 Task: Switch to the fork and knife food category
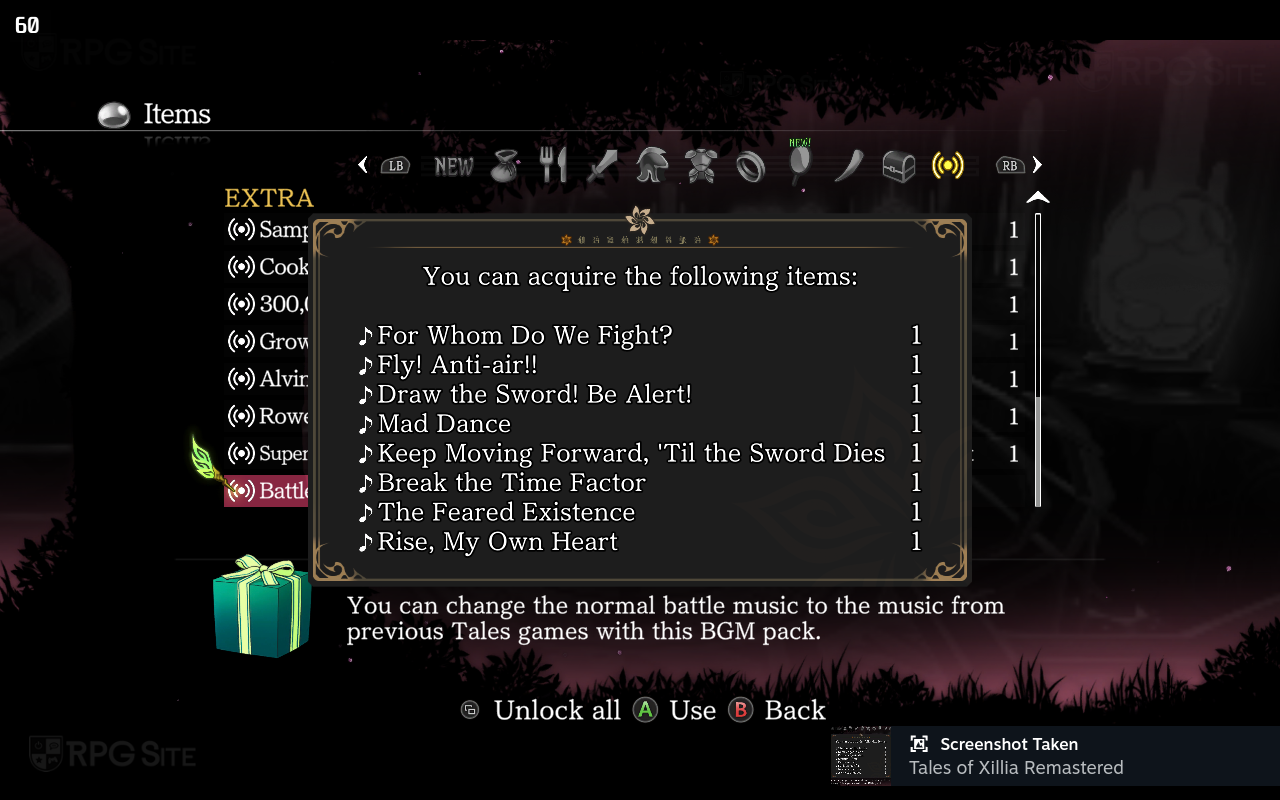point(553,165)
